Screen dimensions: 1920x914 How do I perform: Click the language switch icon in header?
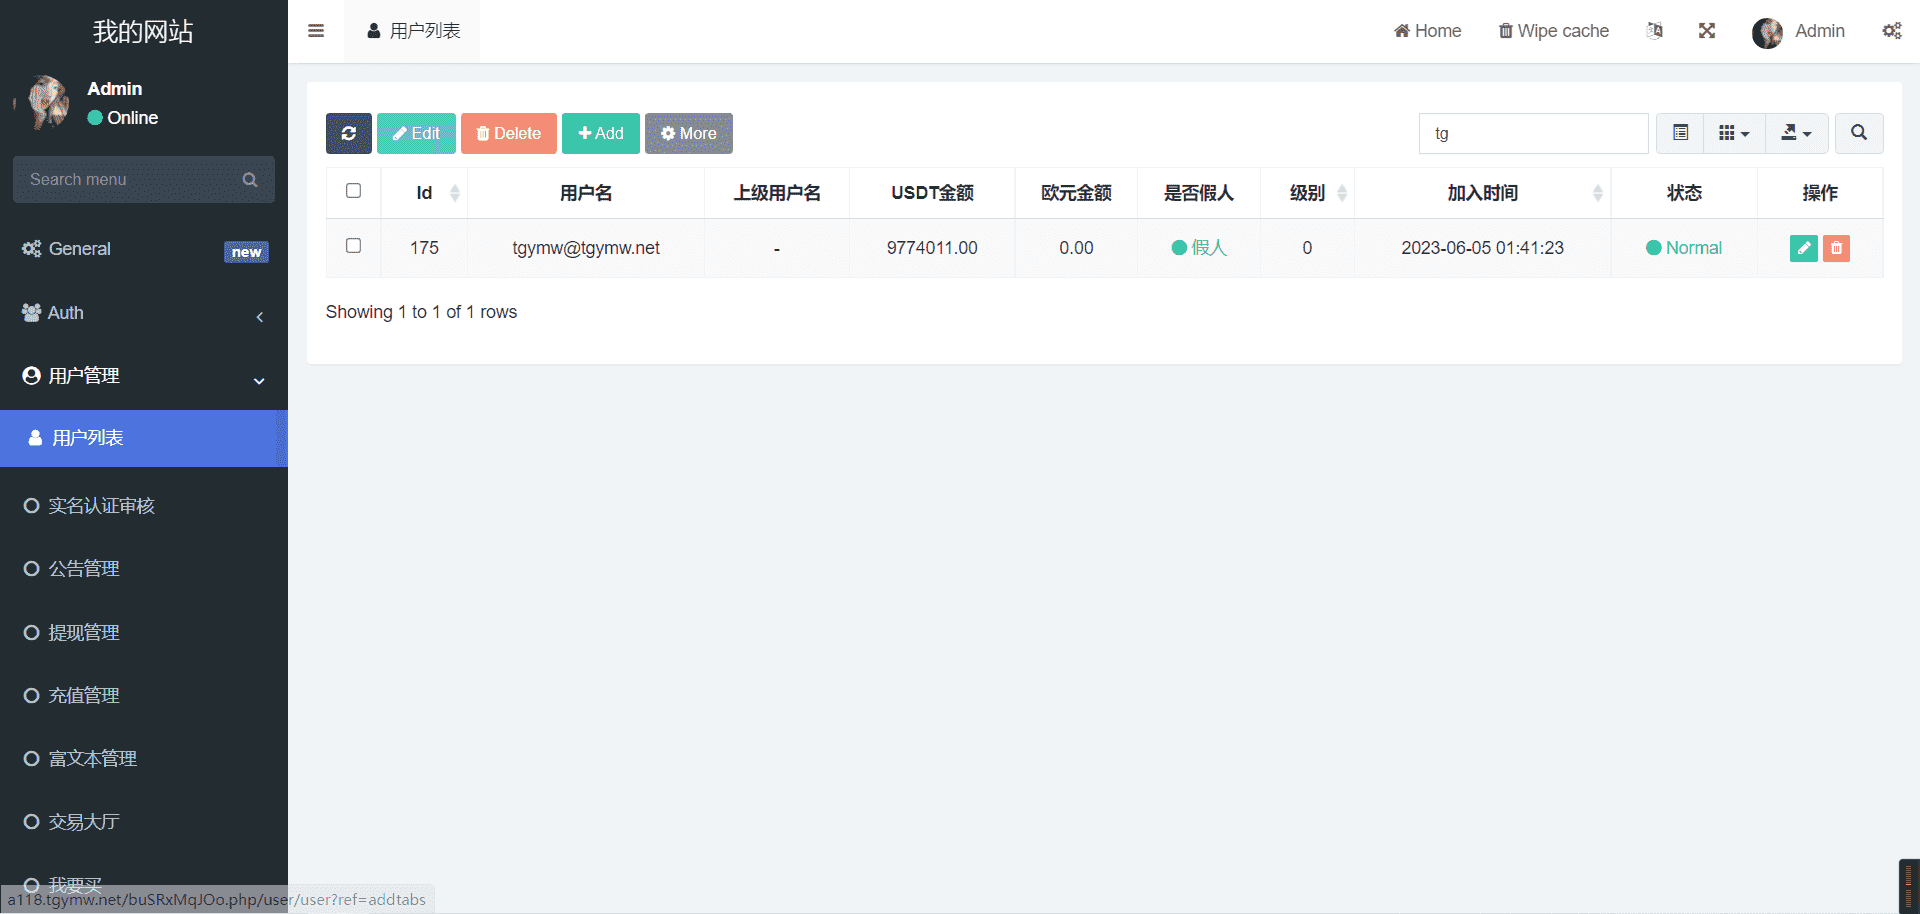(x=1655, y=31)
